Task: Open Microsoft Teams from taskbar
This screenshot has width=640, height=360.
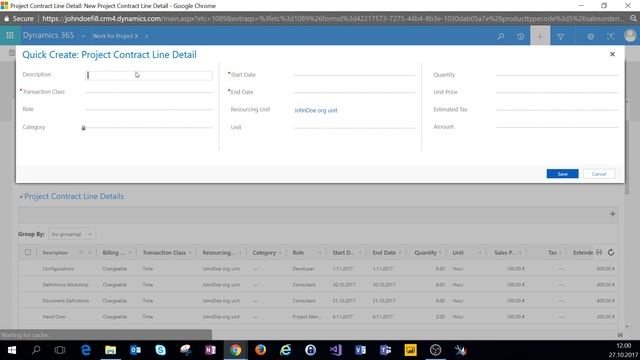Action: [x=385, y=350]
